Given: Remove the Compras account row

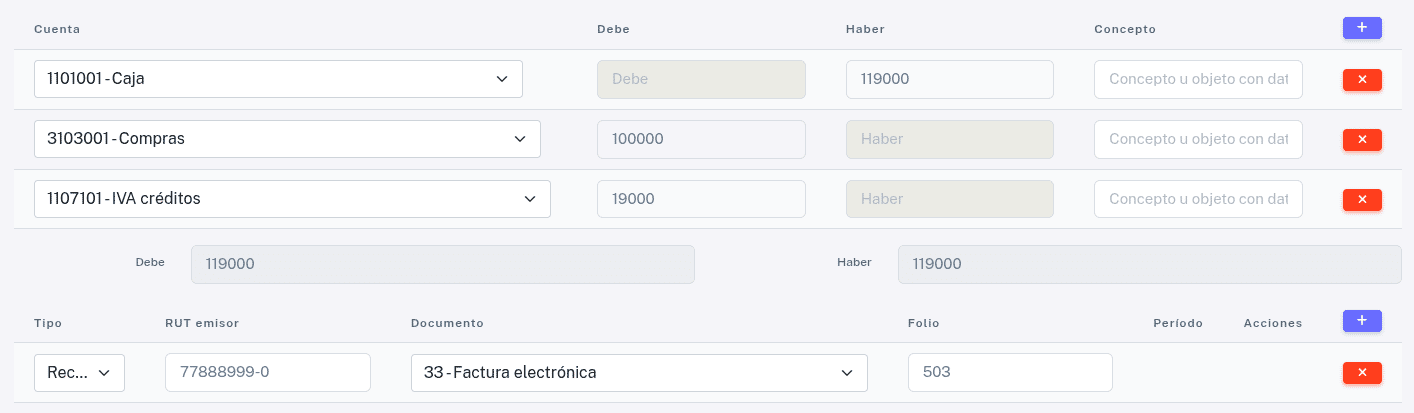Looking at the screenshot, I should tap(1361, 139).
